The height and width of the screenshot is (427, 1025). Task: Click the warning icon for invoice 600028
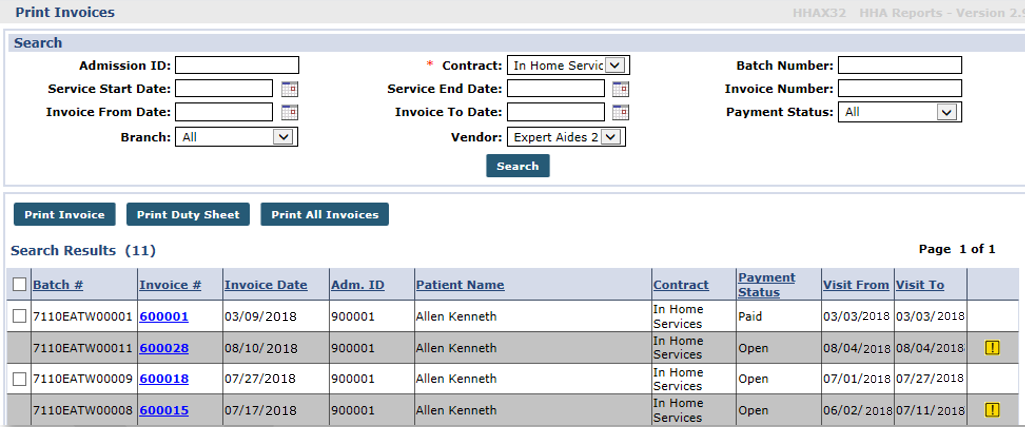(992, 348)
